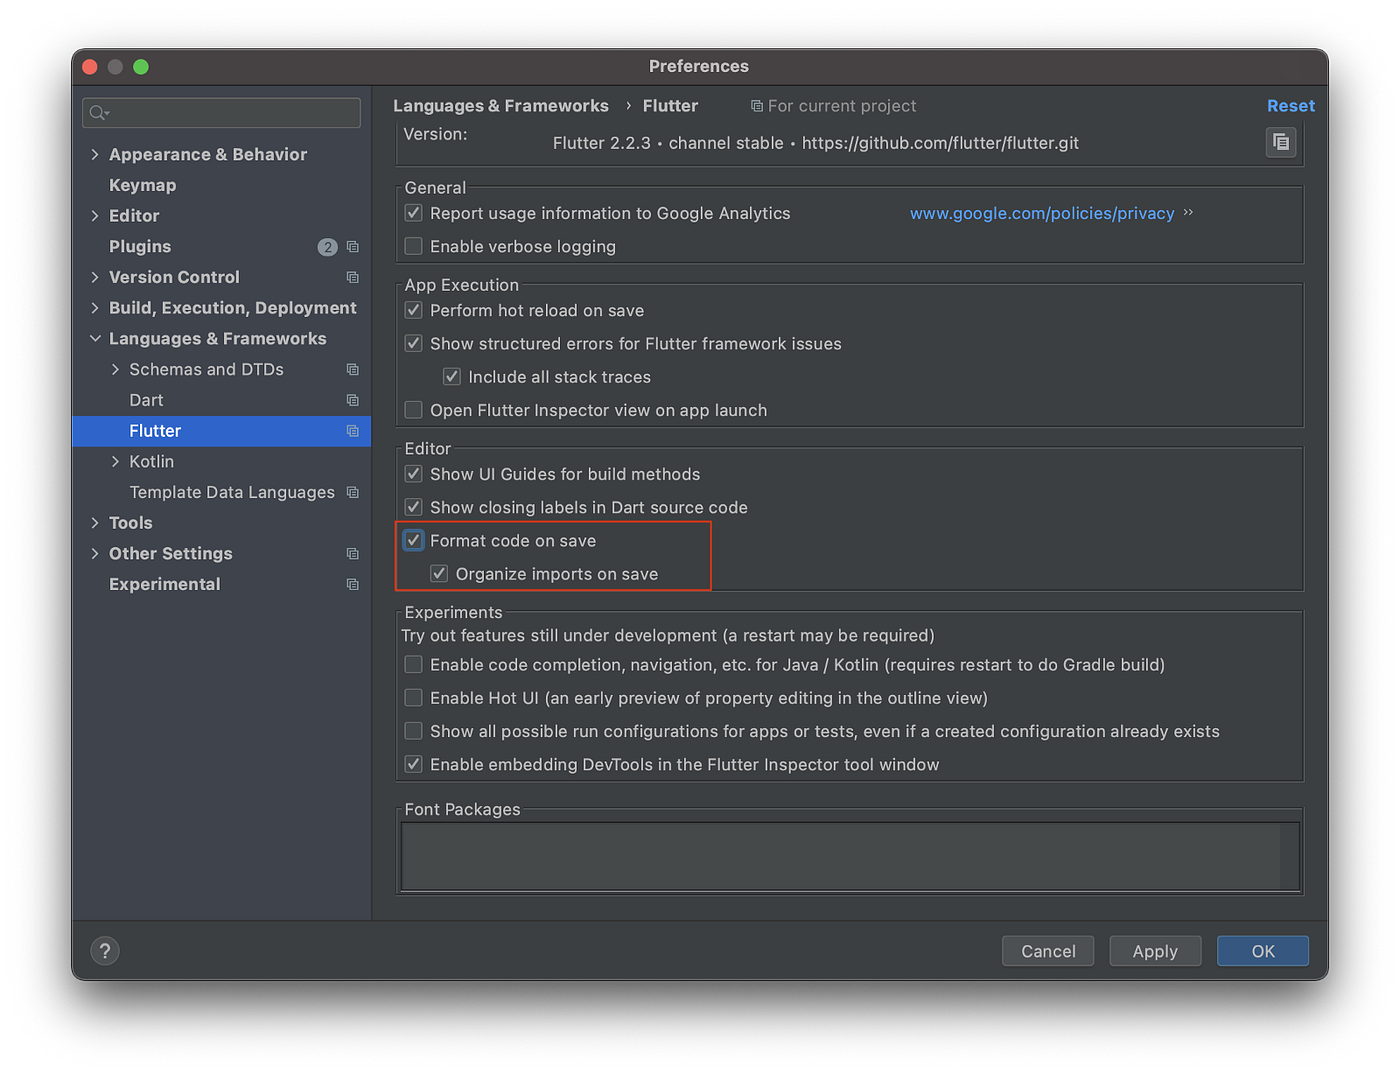Click Languages & Frameworks in the breadcrumb
1400x1075 pixels.
click(501, 106)
